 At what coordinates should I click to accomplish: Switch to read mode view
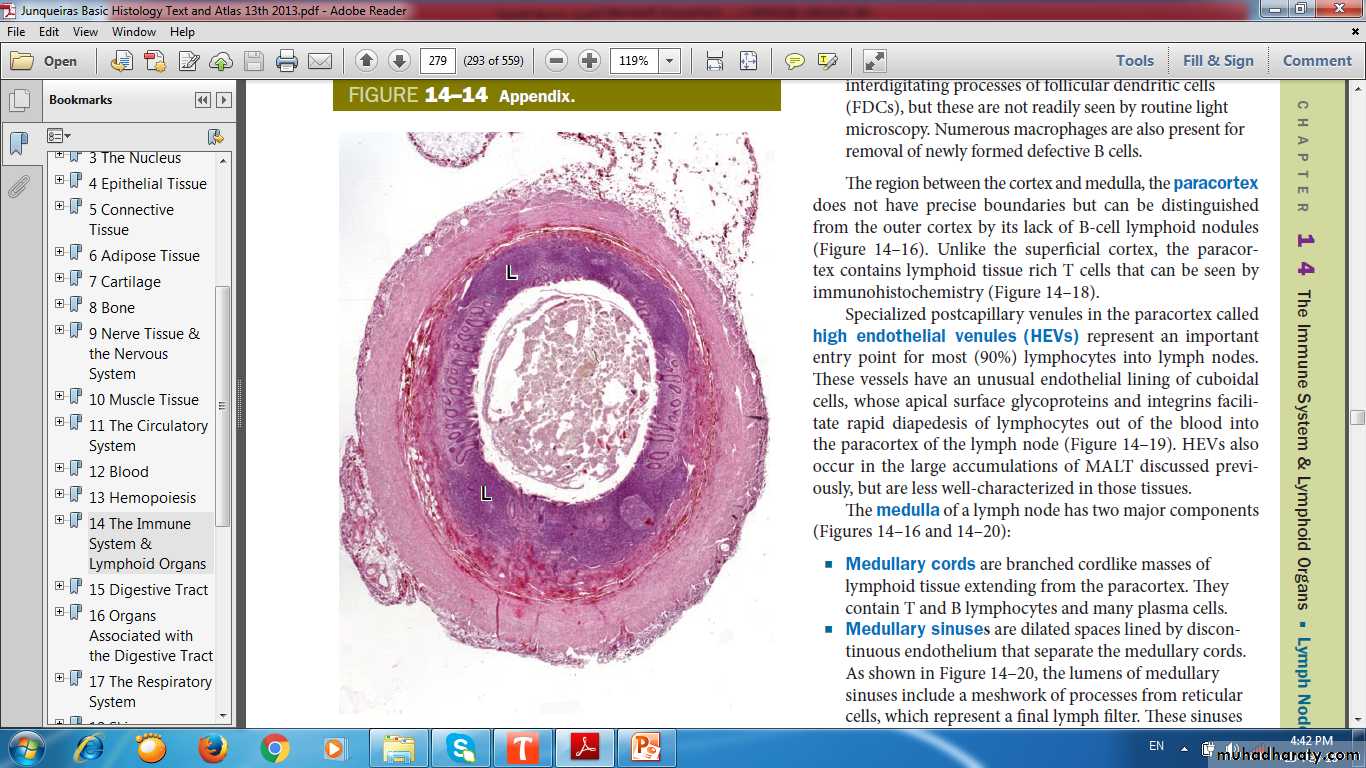(x=874, y=61)
